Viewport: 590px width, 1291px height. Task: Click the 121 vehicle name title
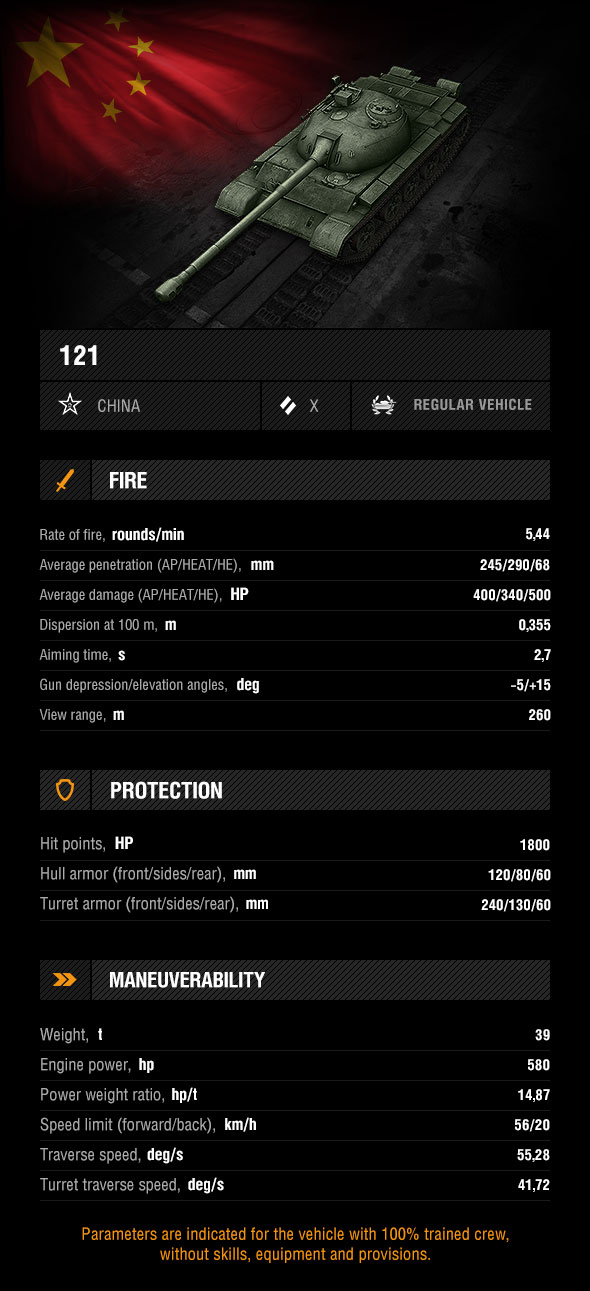(79, 355)
